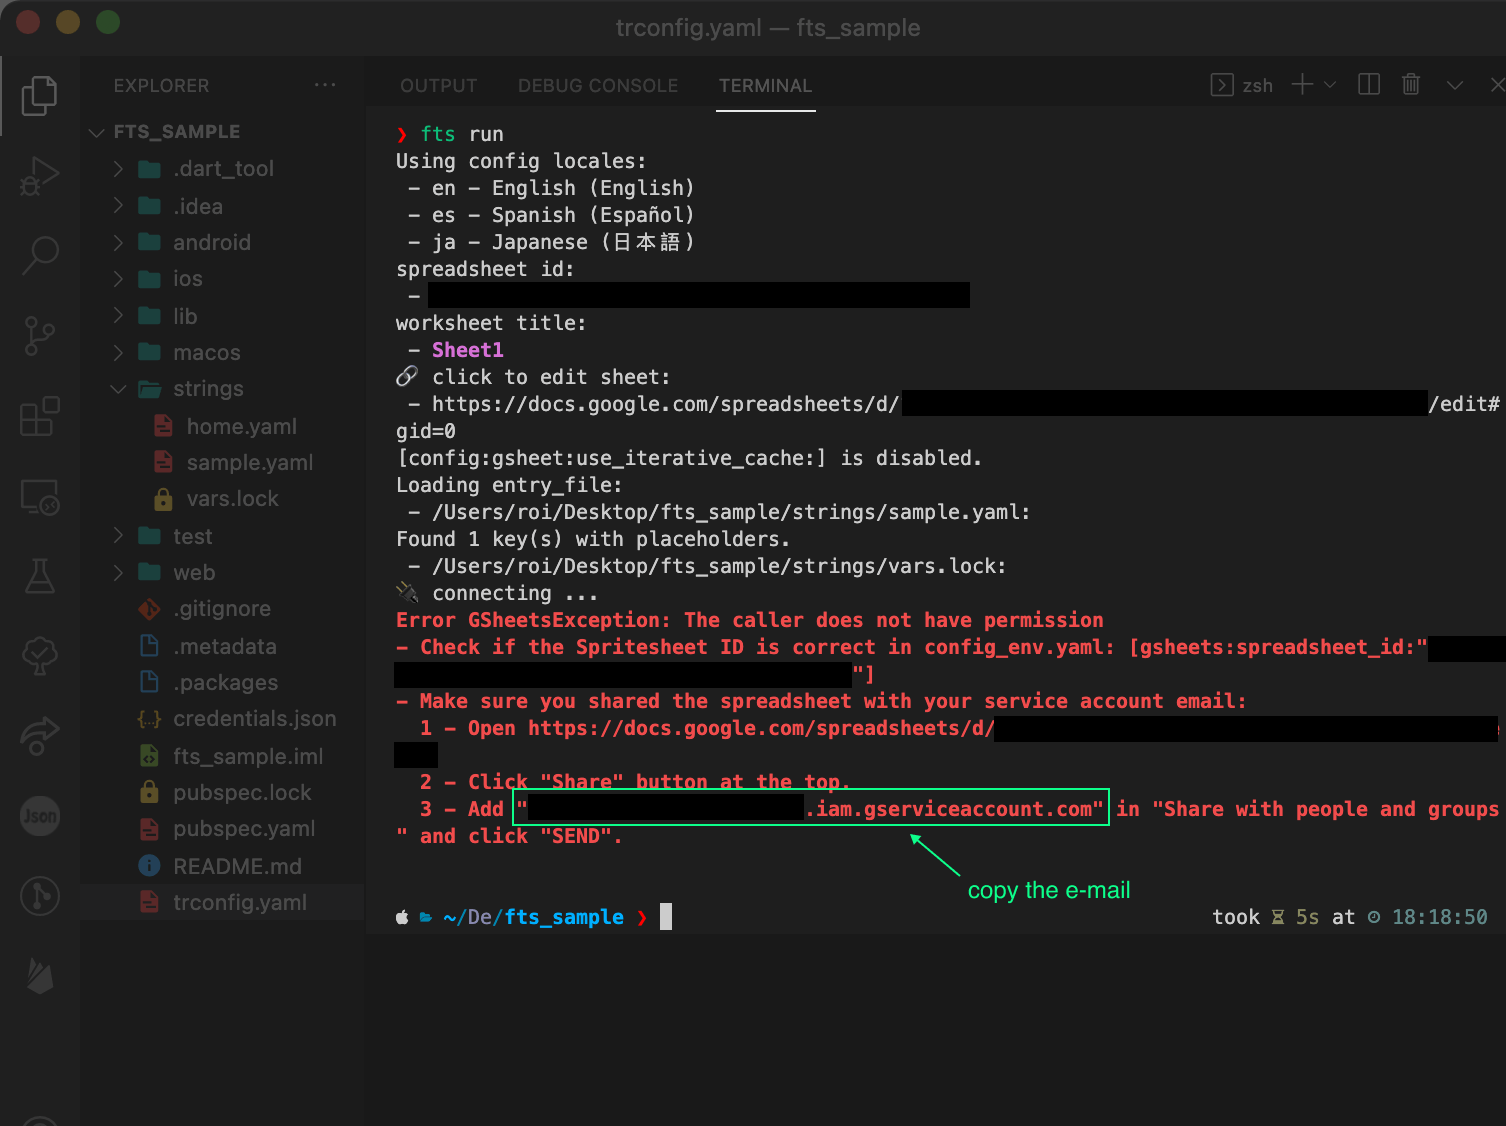This screenshot has height=1126, width=1506.
Task: Click the trash icon to kill terminal
Action: [x=1410, y=85]
